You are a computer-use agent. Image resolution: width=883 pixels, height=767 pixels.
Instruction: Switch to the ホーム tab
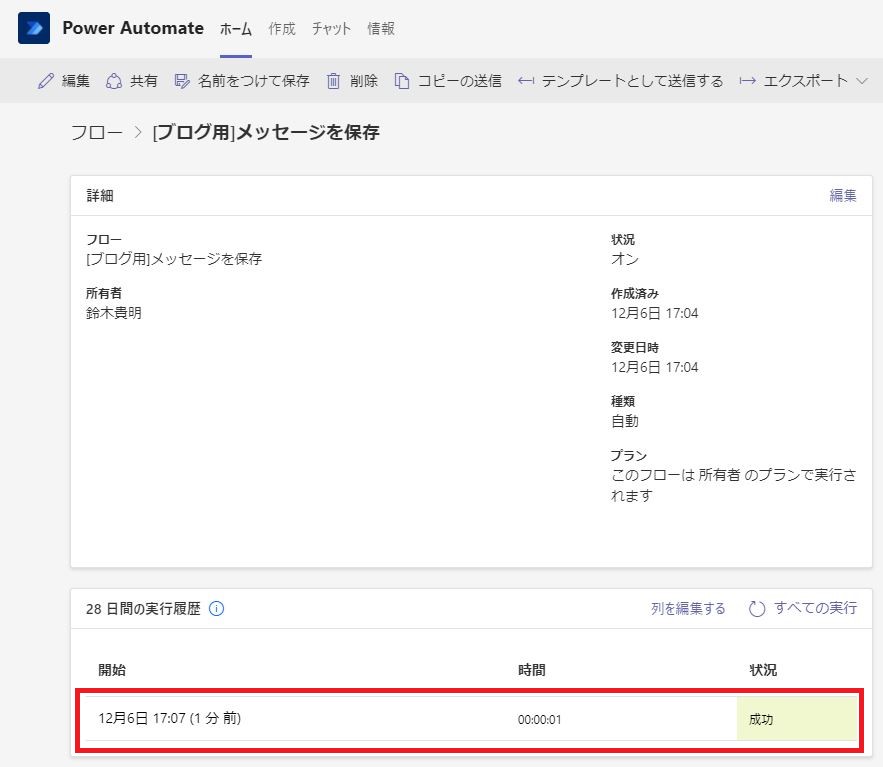[x=236, y=28]
